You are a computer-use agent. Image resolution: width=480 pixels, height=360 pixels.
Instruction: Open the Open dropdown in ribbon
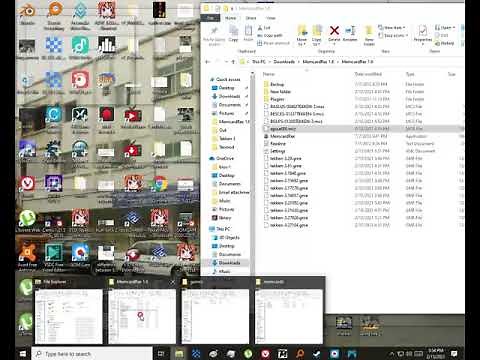click(445, 28)
